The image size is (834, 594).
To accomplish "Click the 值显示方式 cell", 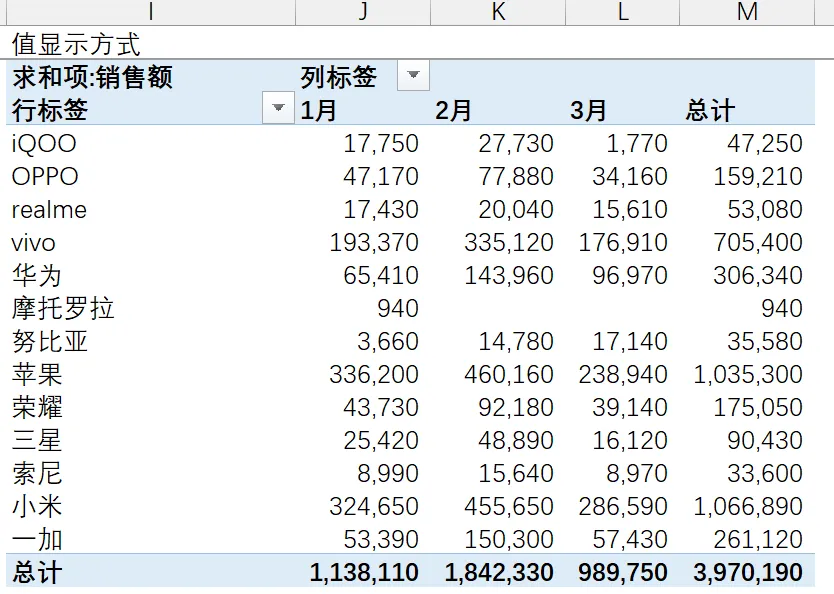I will point(76,44).
